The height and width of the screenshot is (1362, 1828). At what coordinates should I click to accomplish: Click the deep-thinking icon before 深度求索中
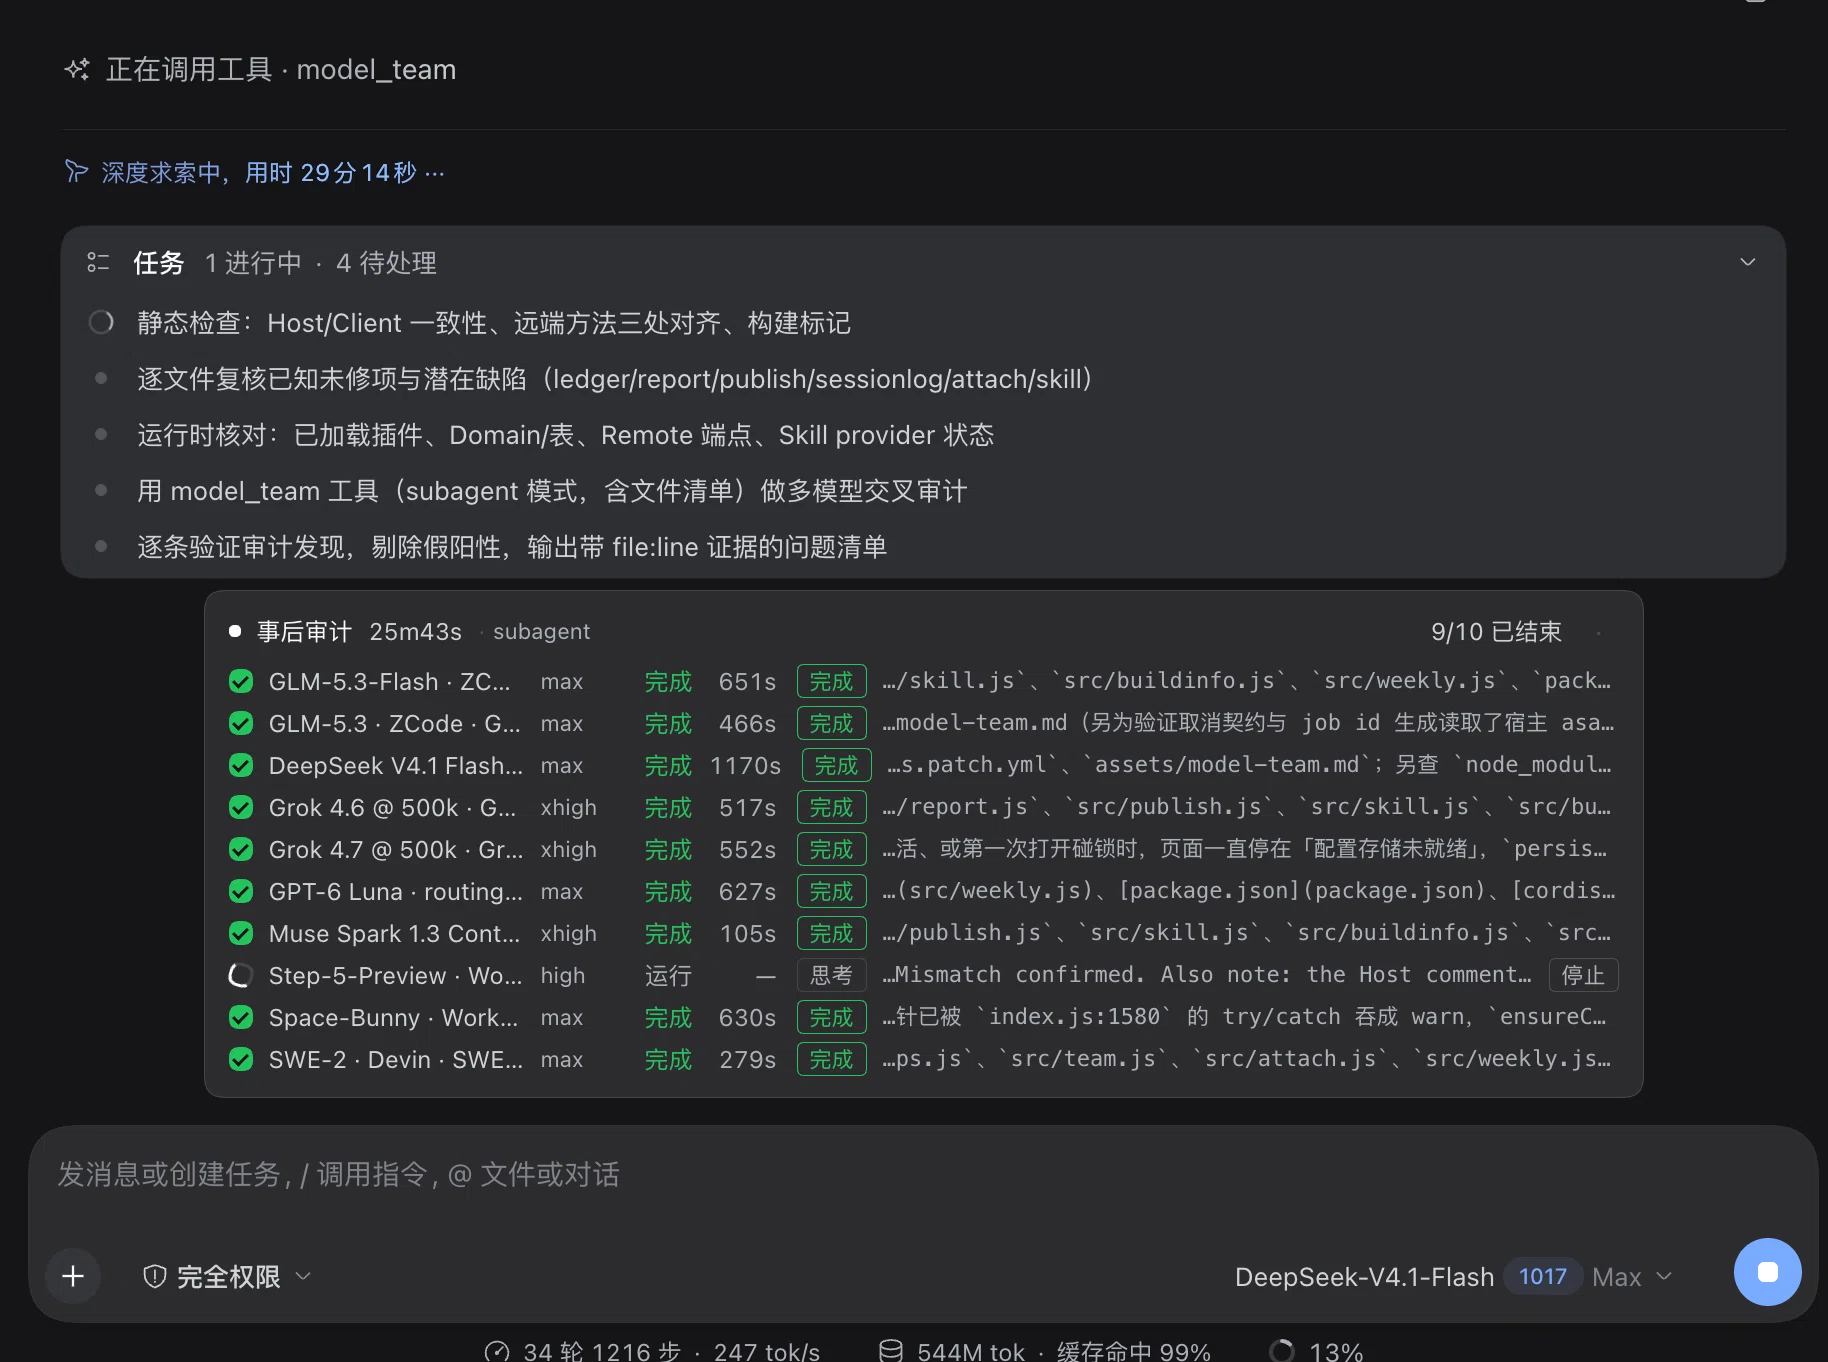pyautogui.click(x=76, y=172)
